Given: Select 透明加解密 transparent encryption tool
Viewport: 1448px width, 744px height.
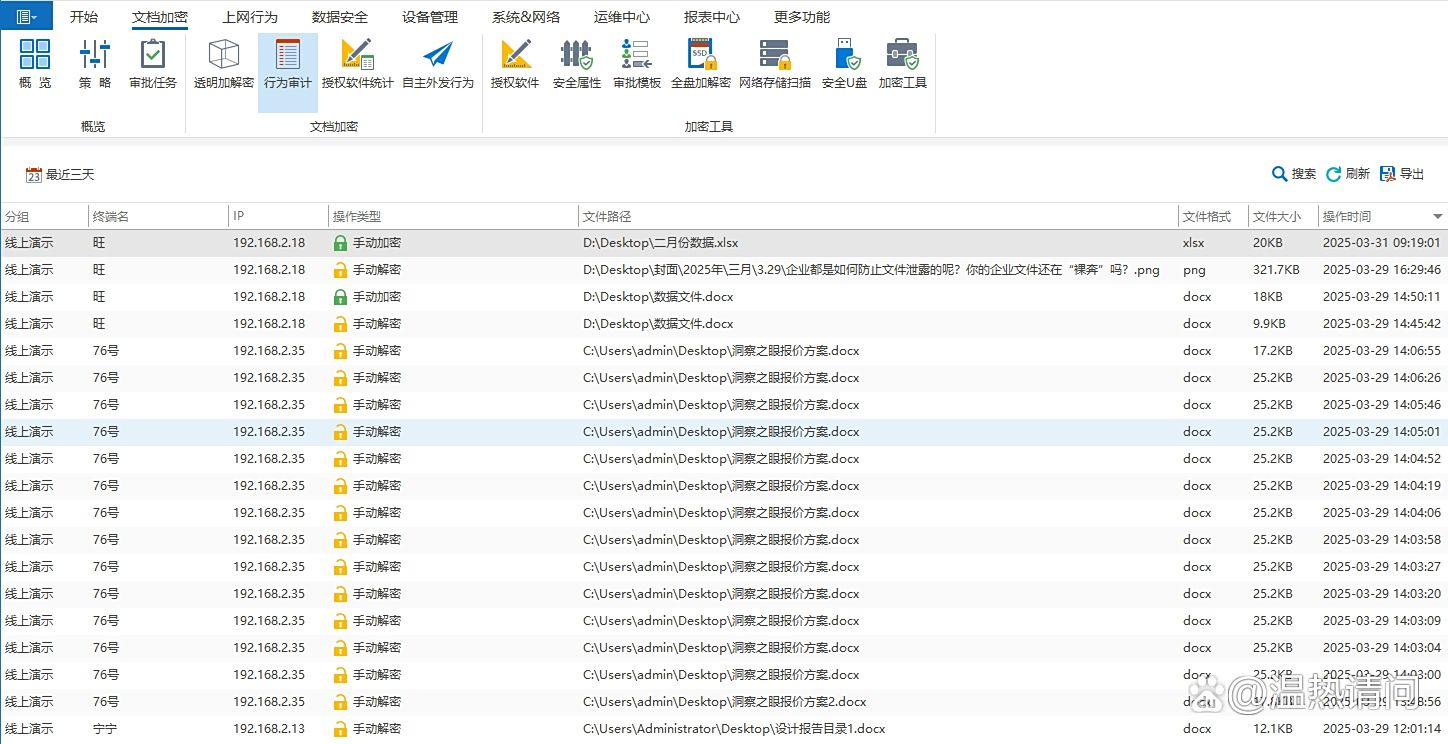Looking at the screenshot, I should click(222, 63).
